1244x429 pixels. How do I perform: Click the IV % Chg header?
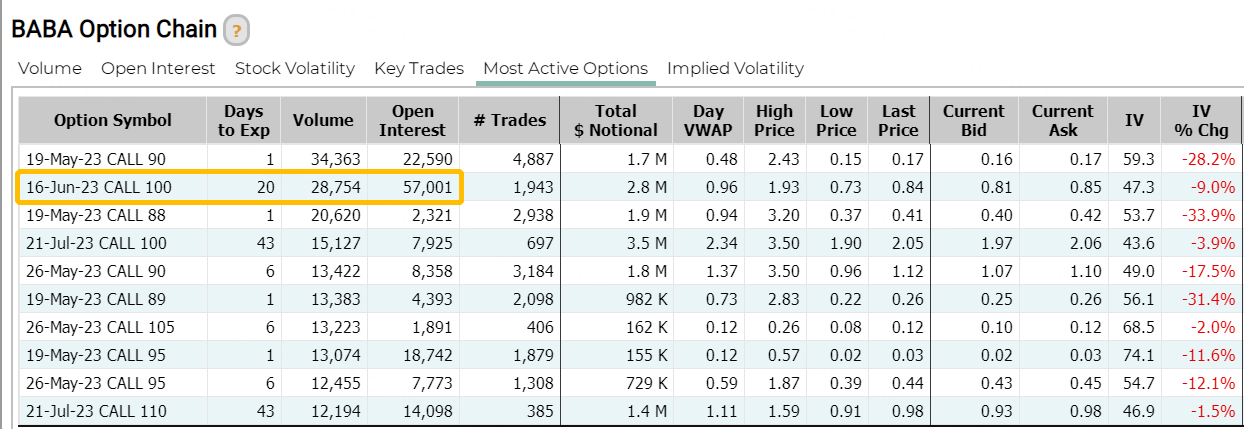pos(1201,120)
